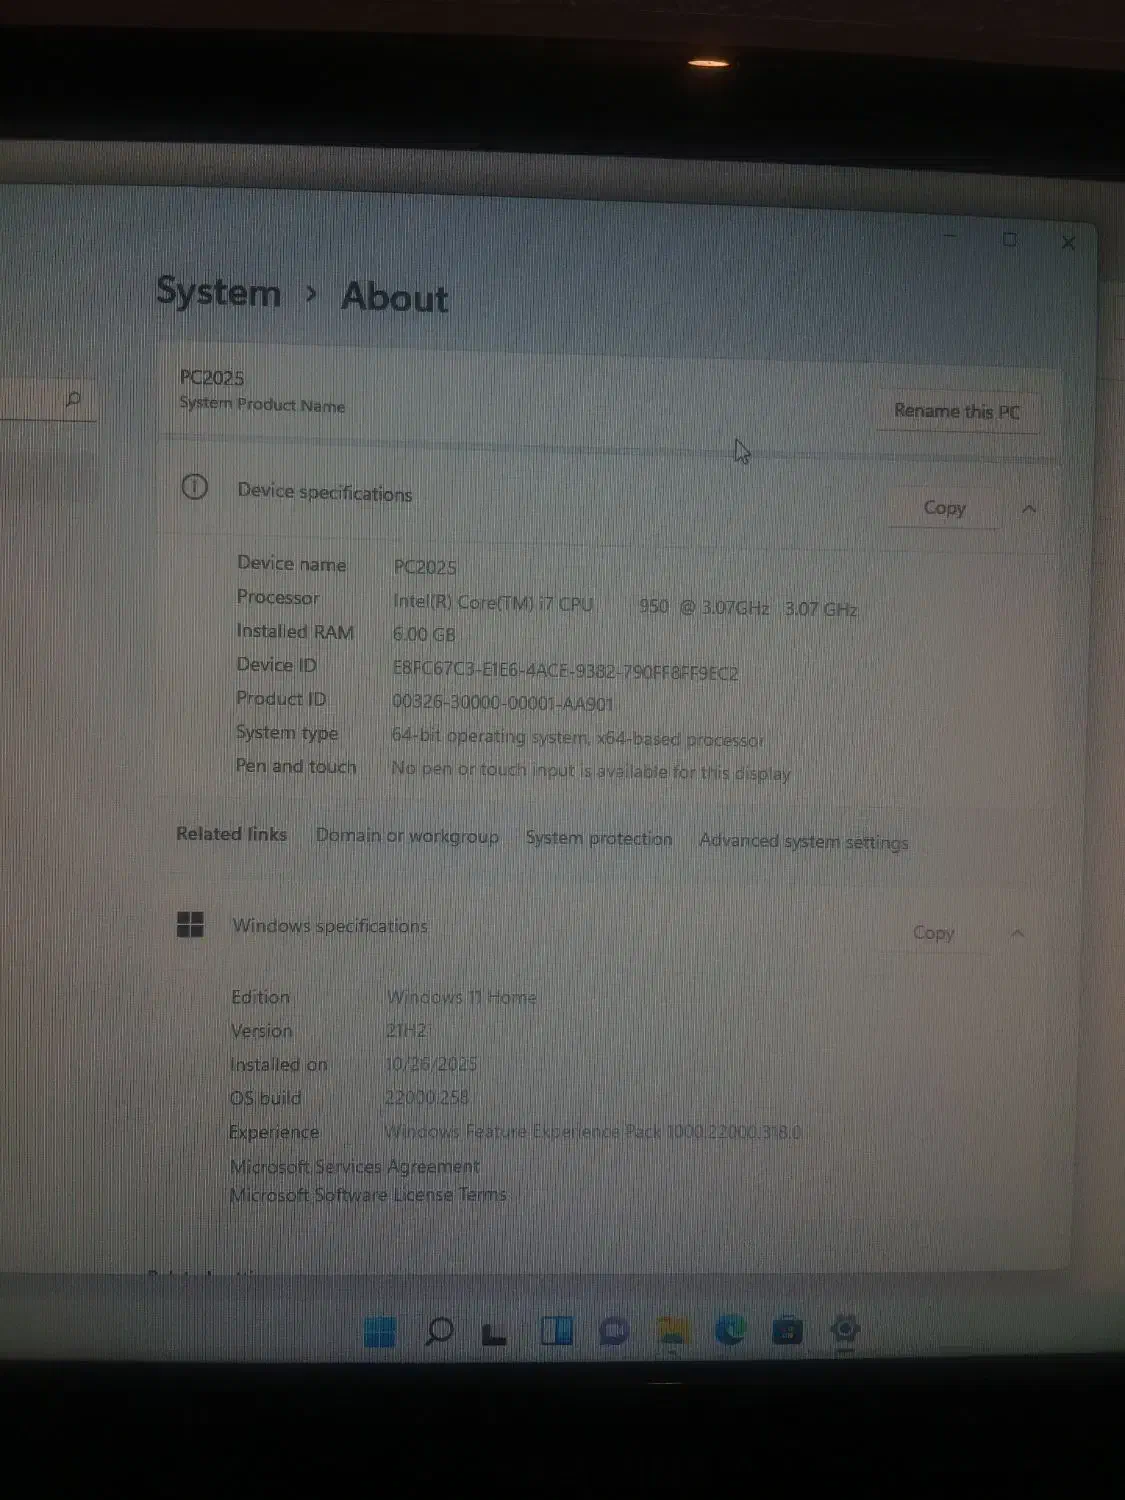Open the Windows Start menu
Screen dimensions: 1125x1500
379,1332
